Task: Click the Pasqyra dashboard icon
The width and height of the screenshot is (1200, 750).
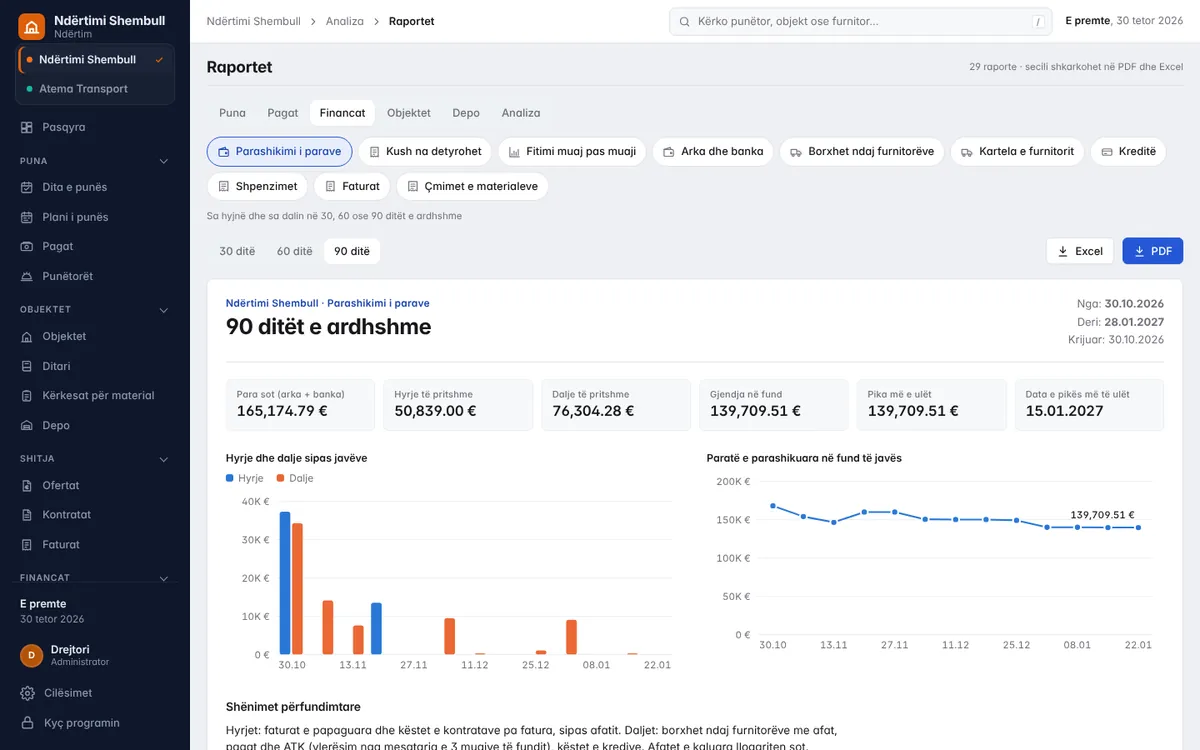Action: point(27,128)
